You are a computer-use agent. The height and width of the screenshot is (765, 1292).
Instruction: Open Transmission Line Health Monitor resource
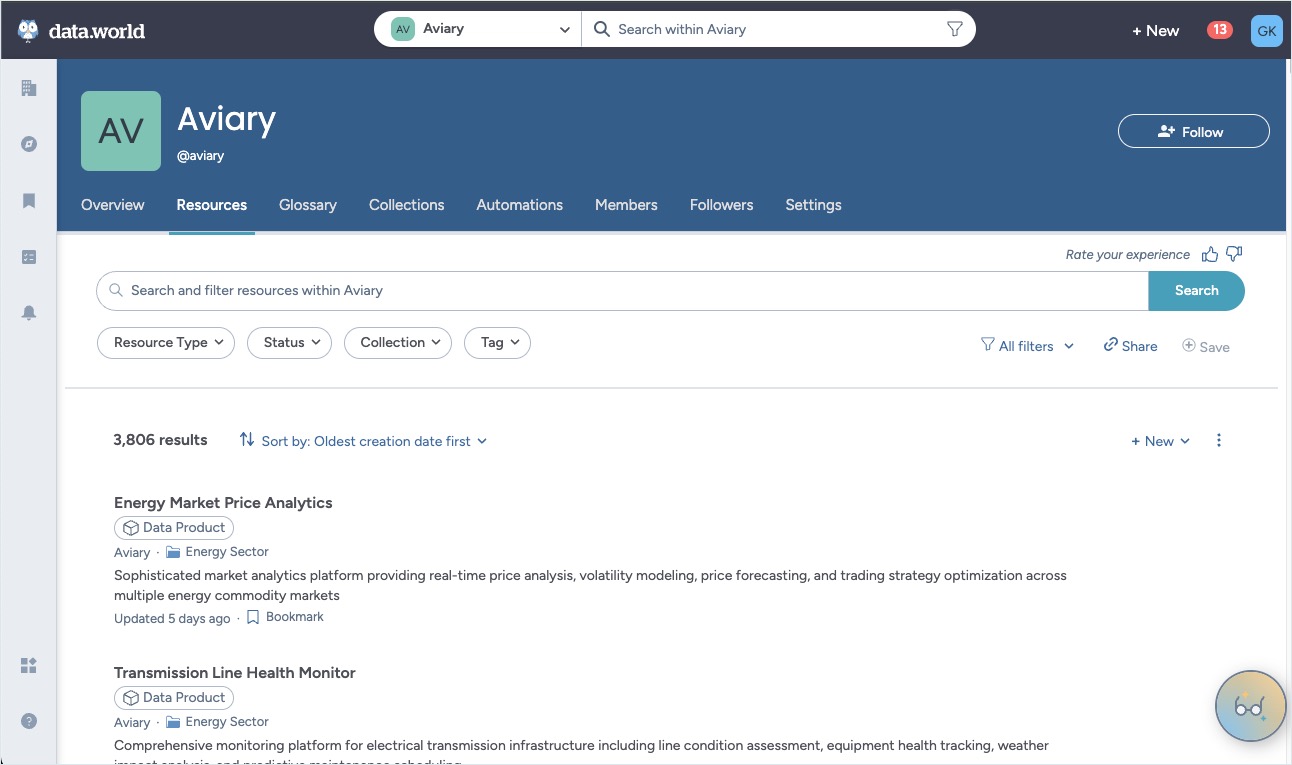(x=235, y=673)
